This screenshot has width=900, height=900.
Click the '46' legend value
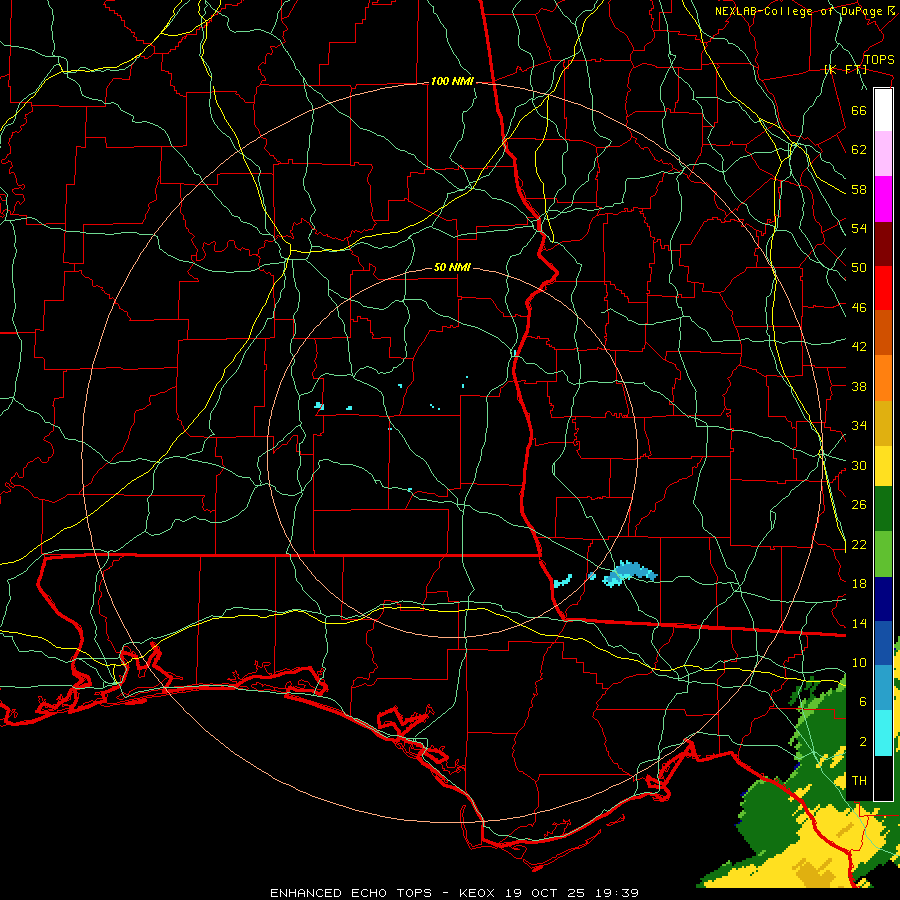click(859, 308)
